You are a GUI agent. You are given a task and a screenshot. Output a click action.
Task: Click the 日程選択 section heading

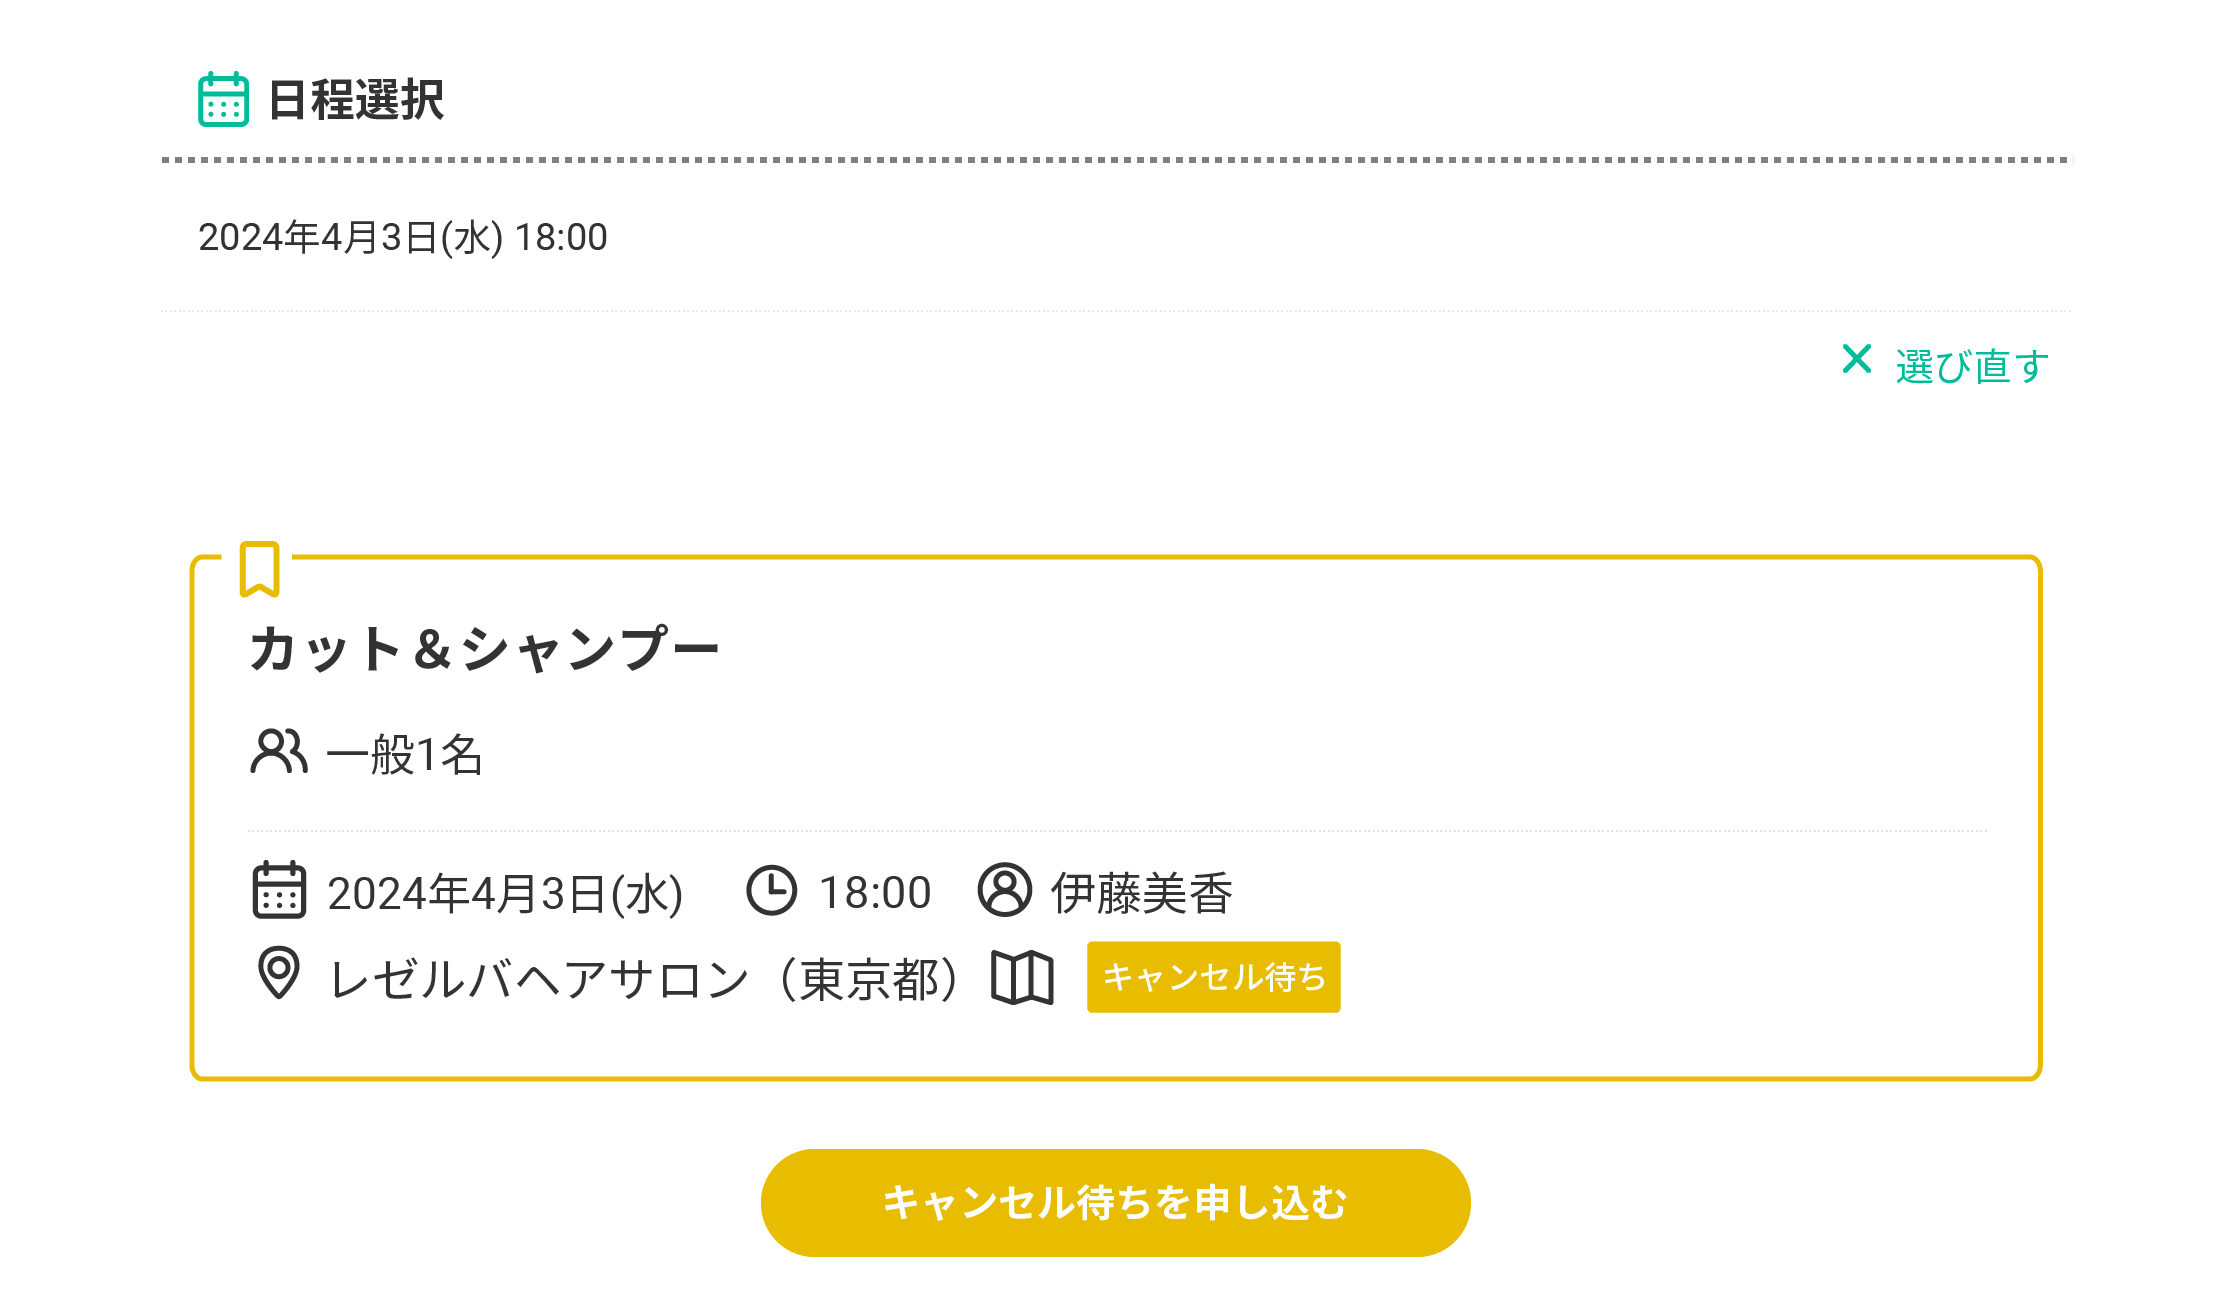pyautogui.click(x=356, y=101)
